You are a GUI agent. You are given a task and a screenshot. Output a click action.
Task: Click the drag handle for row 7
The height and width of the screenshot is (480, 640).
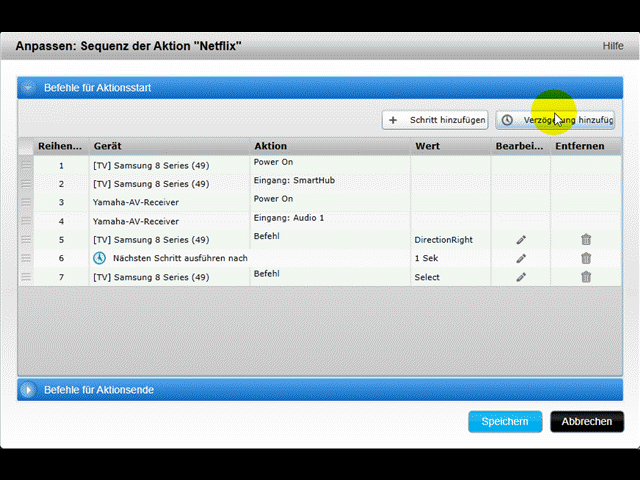[x=26, y=277]
